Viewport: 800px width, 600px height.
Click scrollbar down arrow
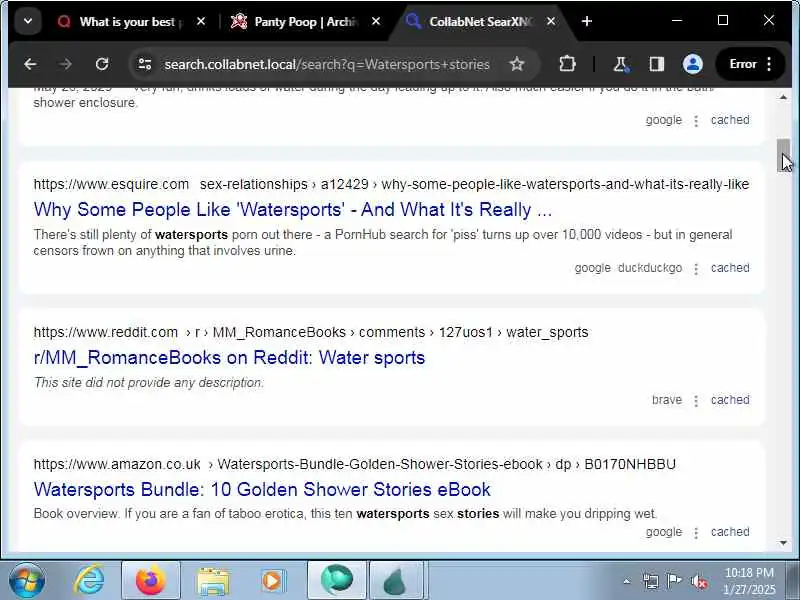pyautogui.click(x=783, y=543)
